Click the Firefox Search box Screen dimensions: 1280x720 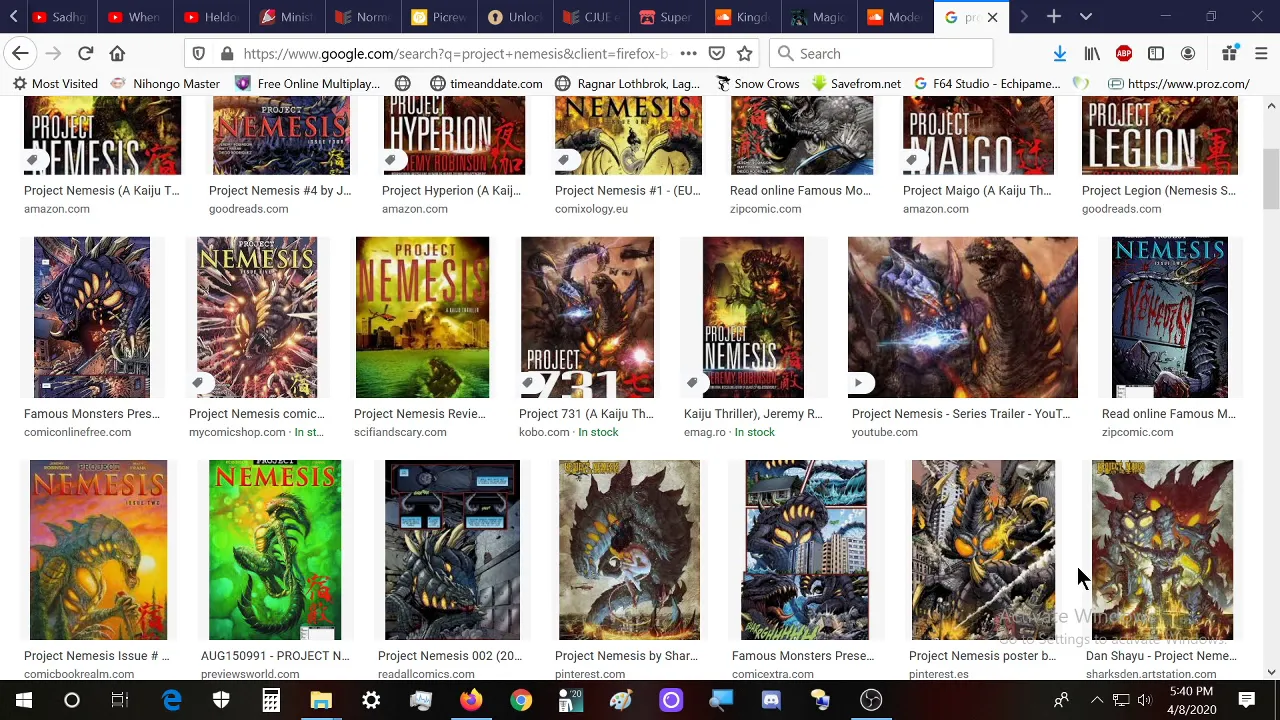(x=881, y=53)
